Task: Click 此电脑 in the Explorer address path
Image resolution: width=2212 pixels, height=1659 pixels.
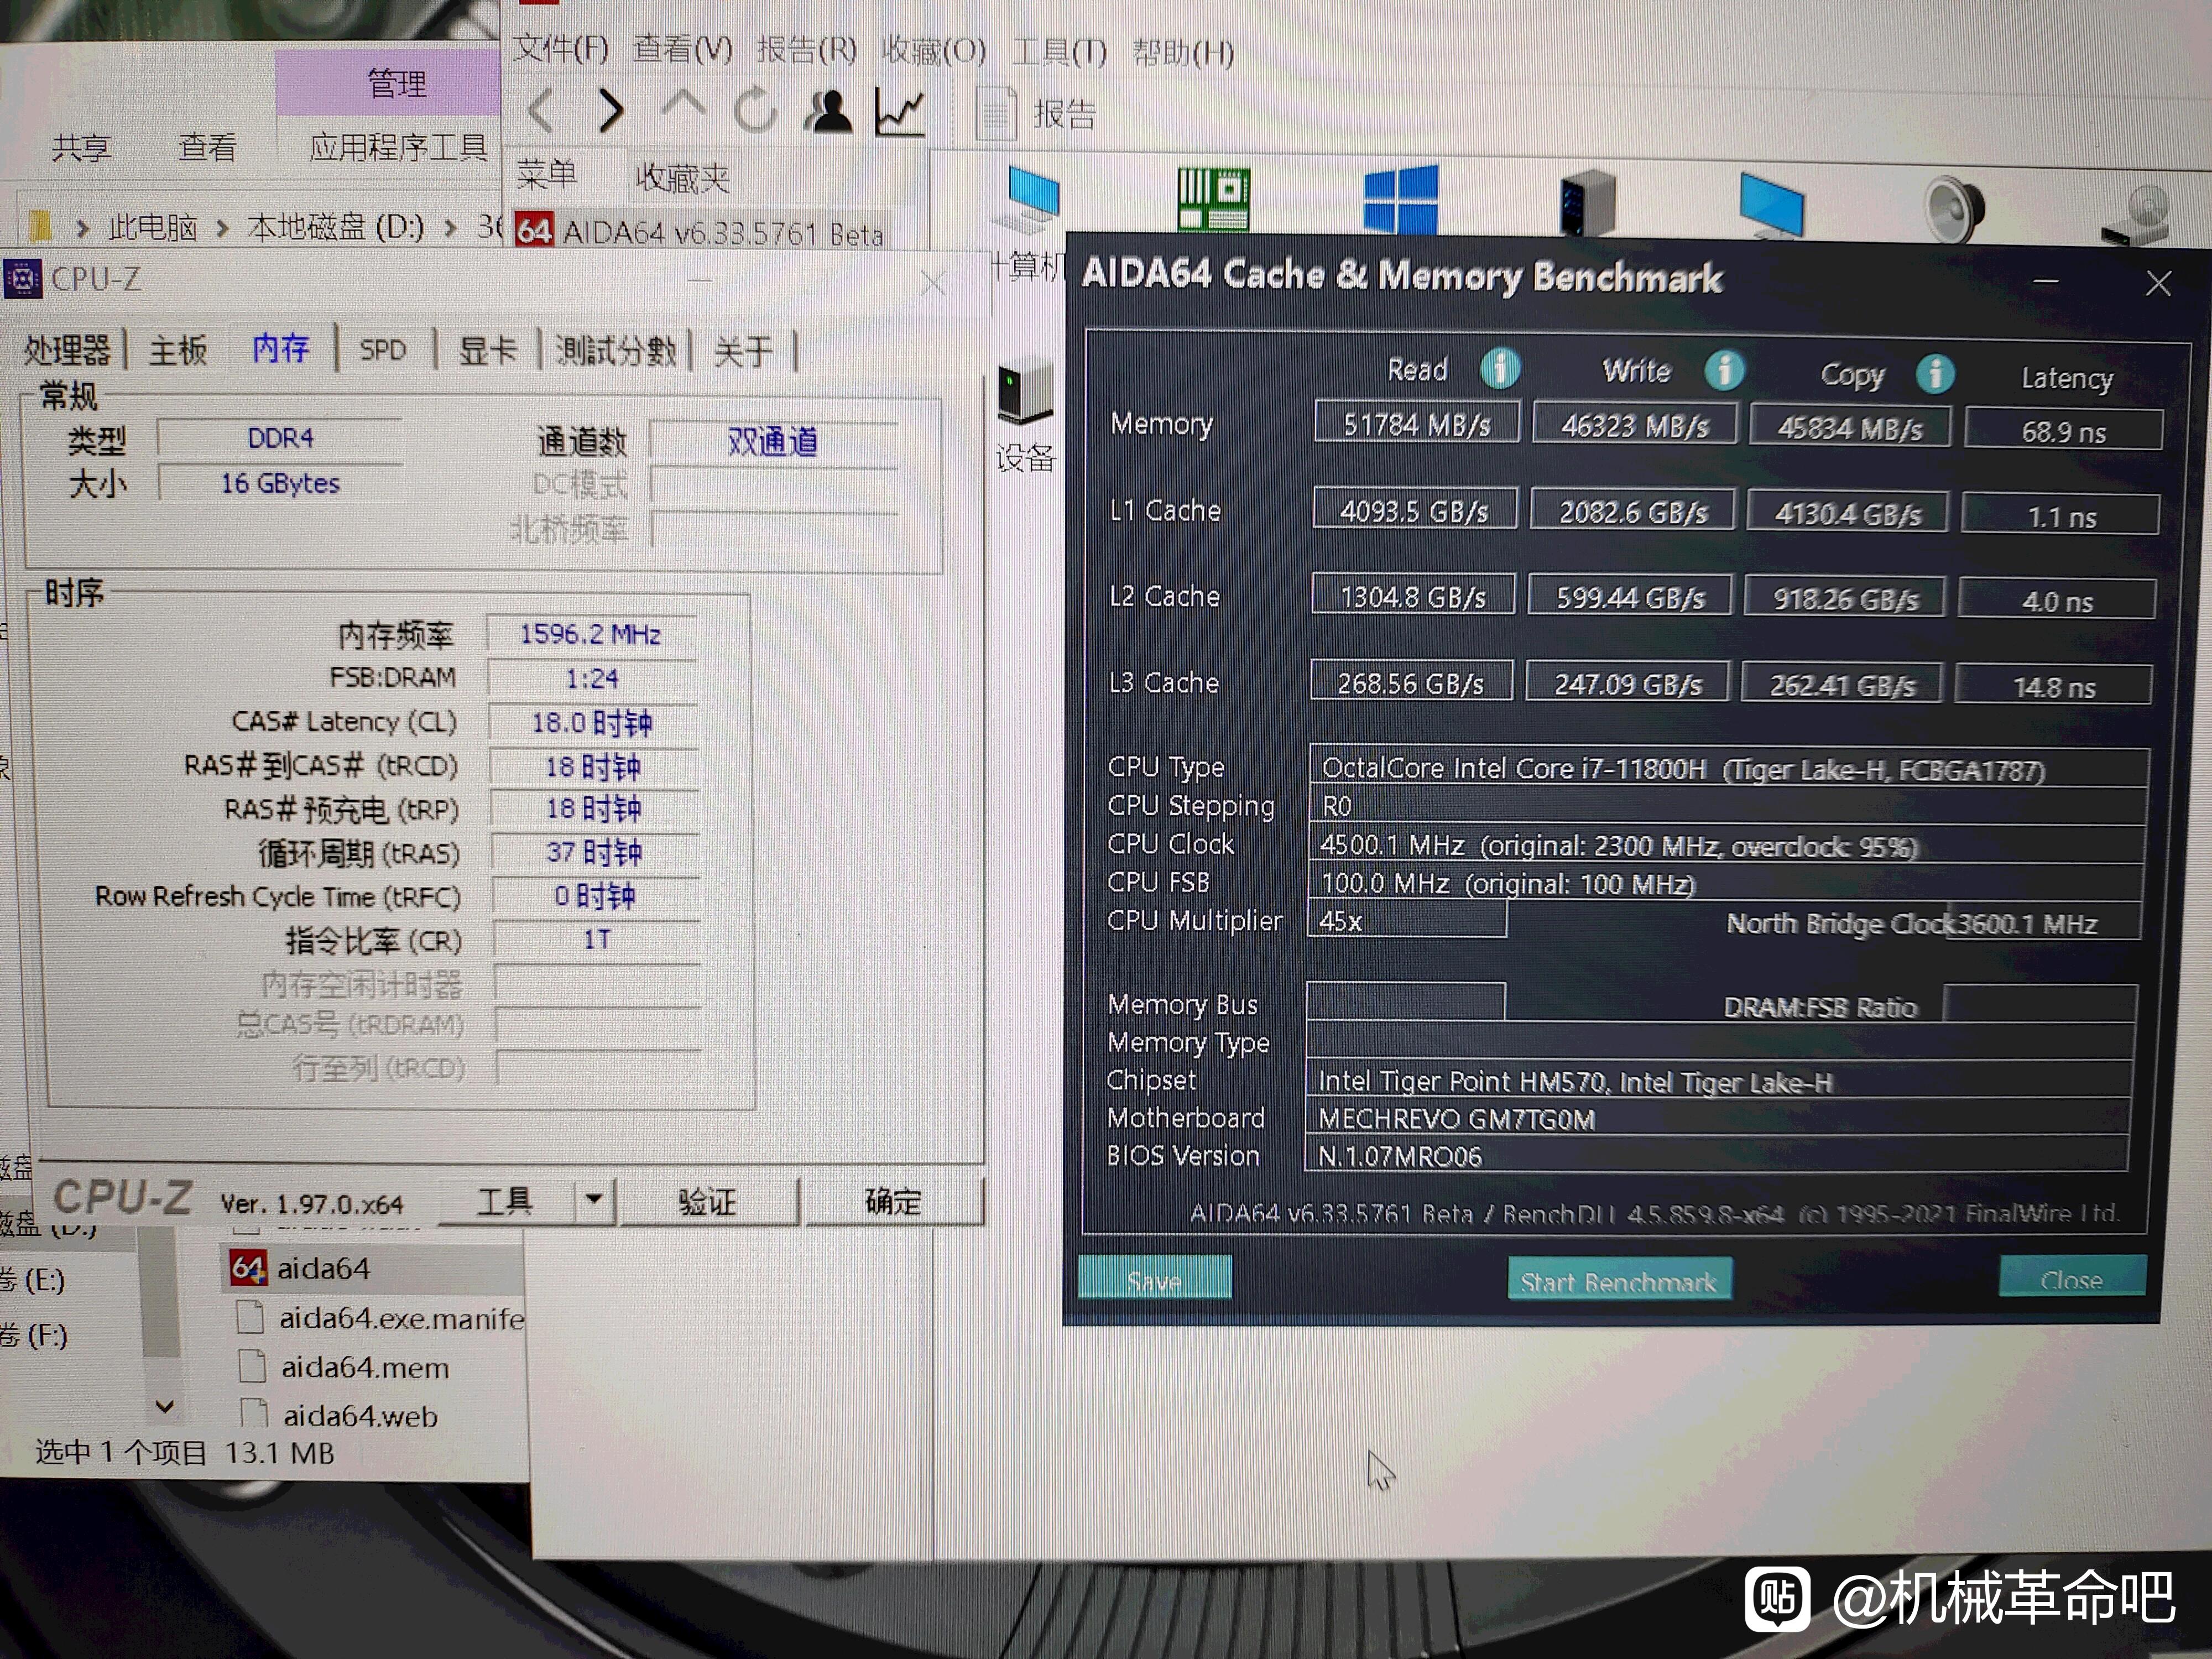Action: (153, 228)
